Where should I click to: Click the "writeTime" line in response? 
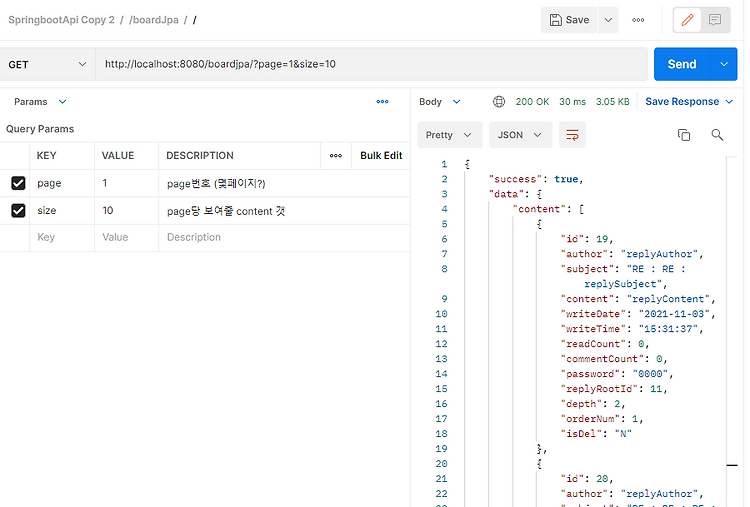pos(632,329)
